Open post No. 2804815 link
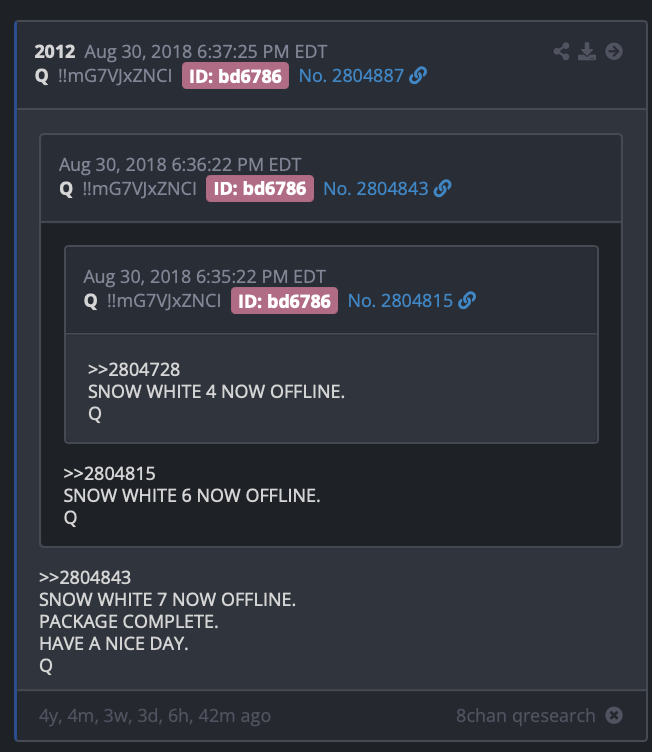The width and height of the screenshot is (652, 752). pyautogui.click(x=400, y=301)
